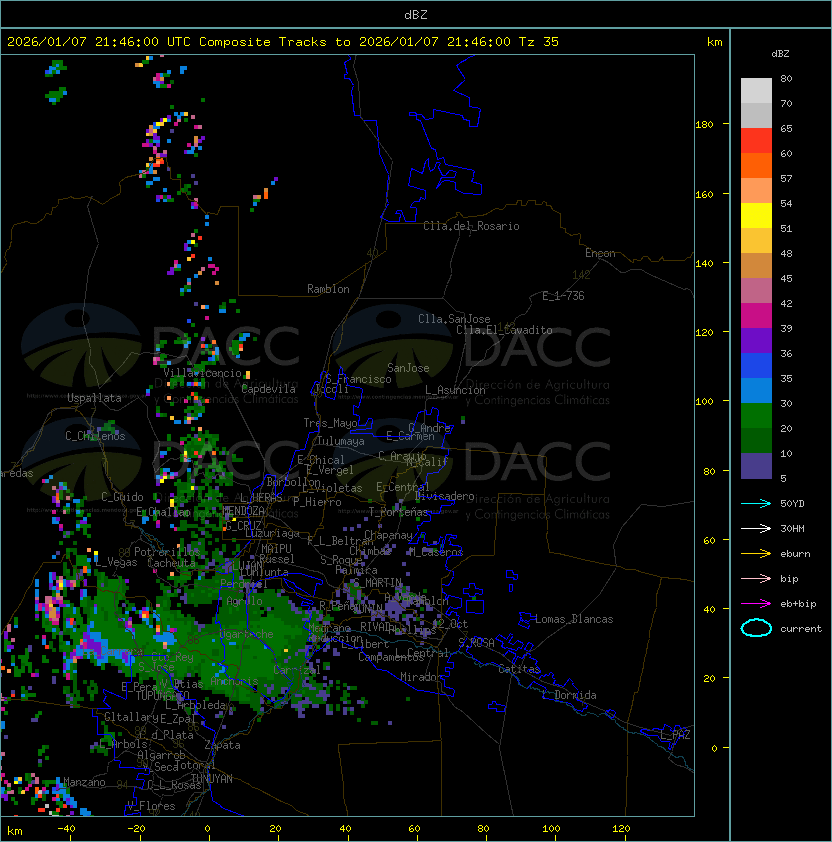Select the 'Uspallata' map label
The width and height of the screenshot is (832, 842).
pos(94,398)
